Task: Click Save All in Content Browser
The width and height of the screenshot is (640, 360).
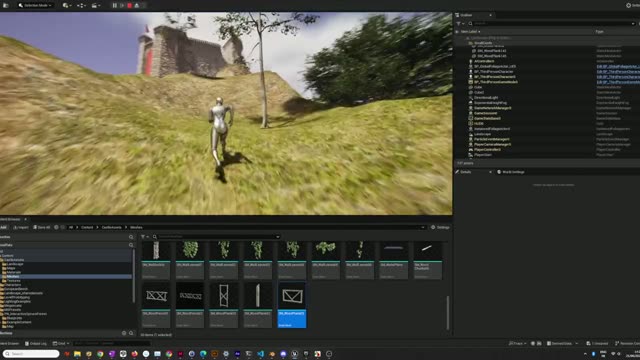Action: coord(42,227)
